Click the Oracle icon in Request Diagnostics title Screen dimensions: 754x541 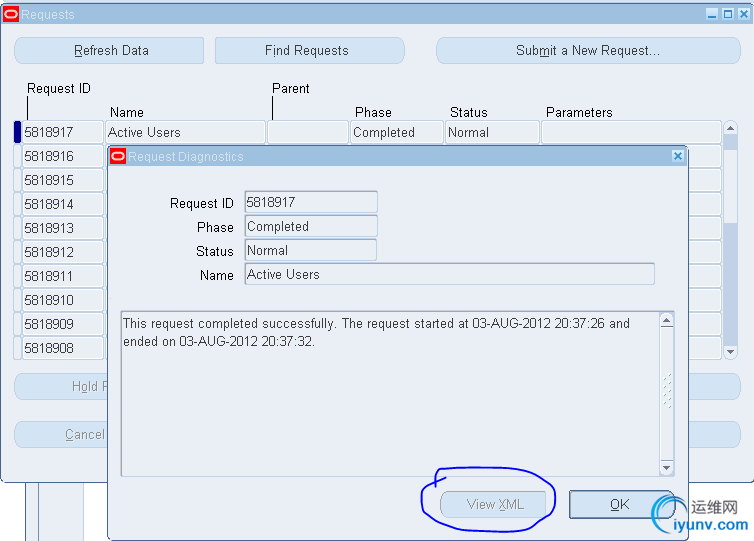pos(118,156)
